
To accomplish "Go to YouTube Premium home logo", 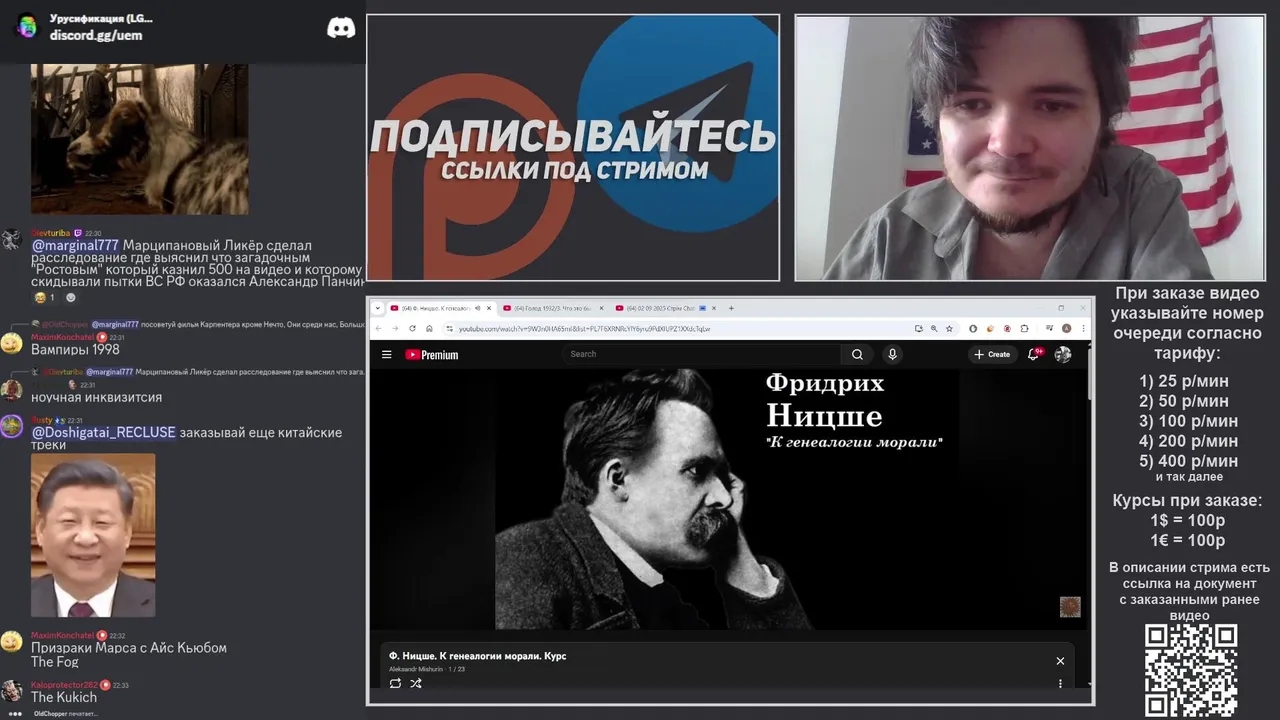I will pos(432,354).
